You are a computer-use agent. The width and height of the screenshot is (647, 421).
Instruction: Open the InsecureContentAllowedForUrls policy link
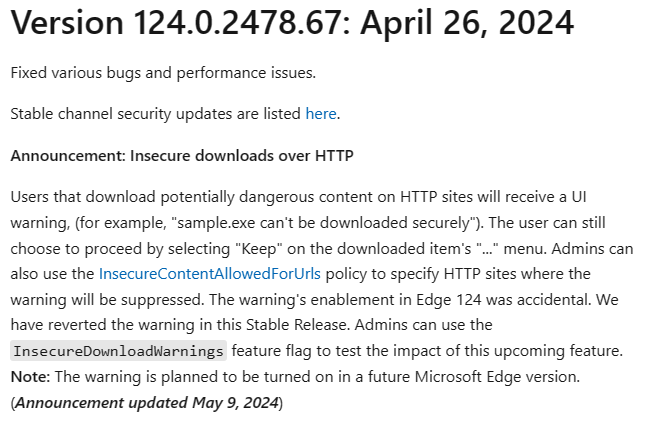(208, 273)
